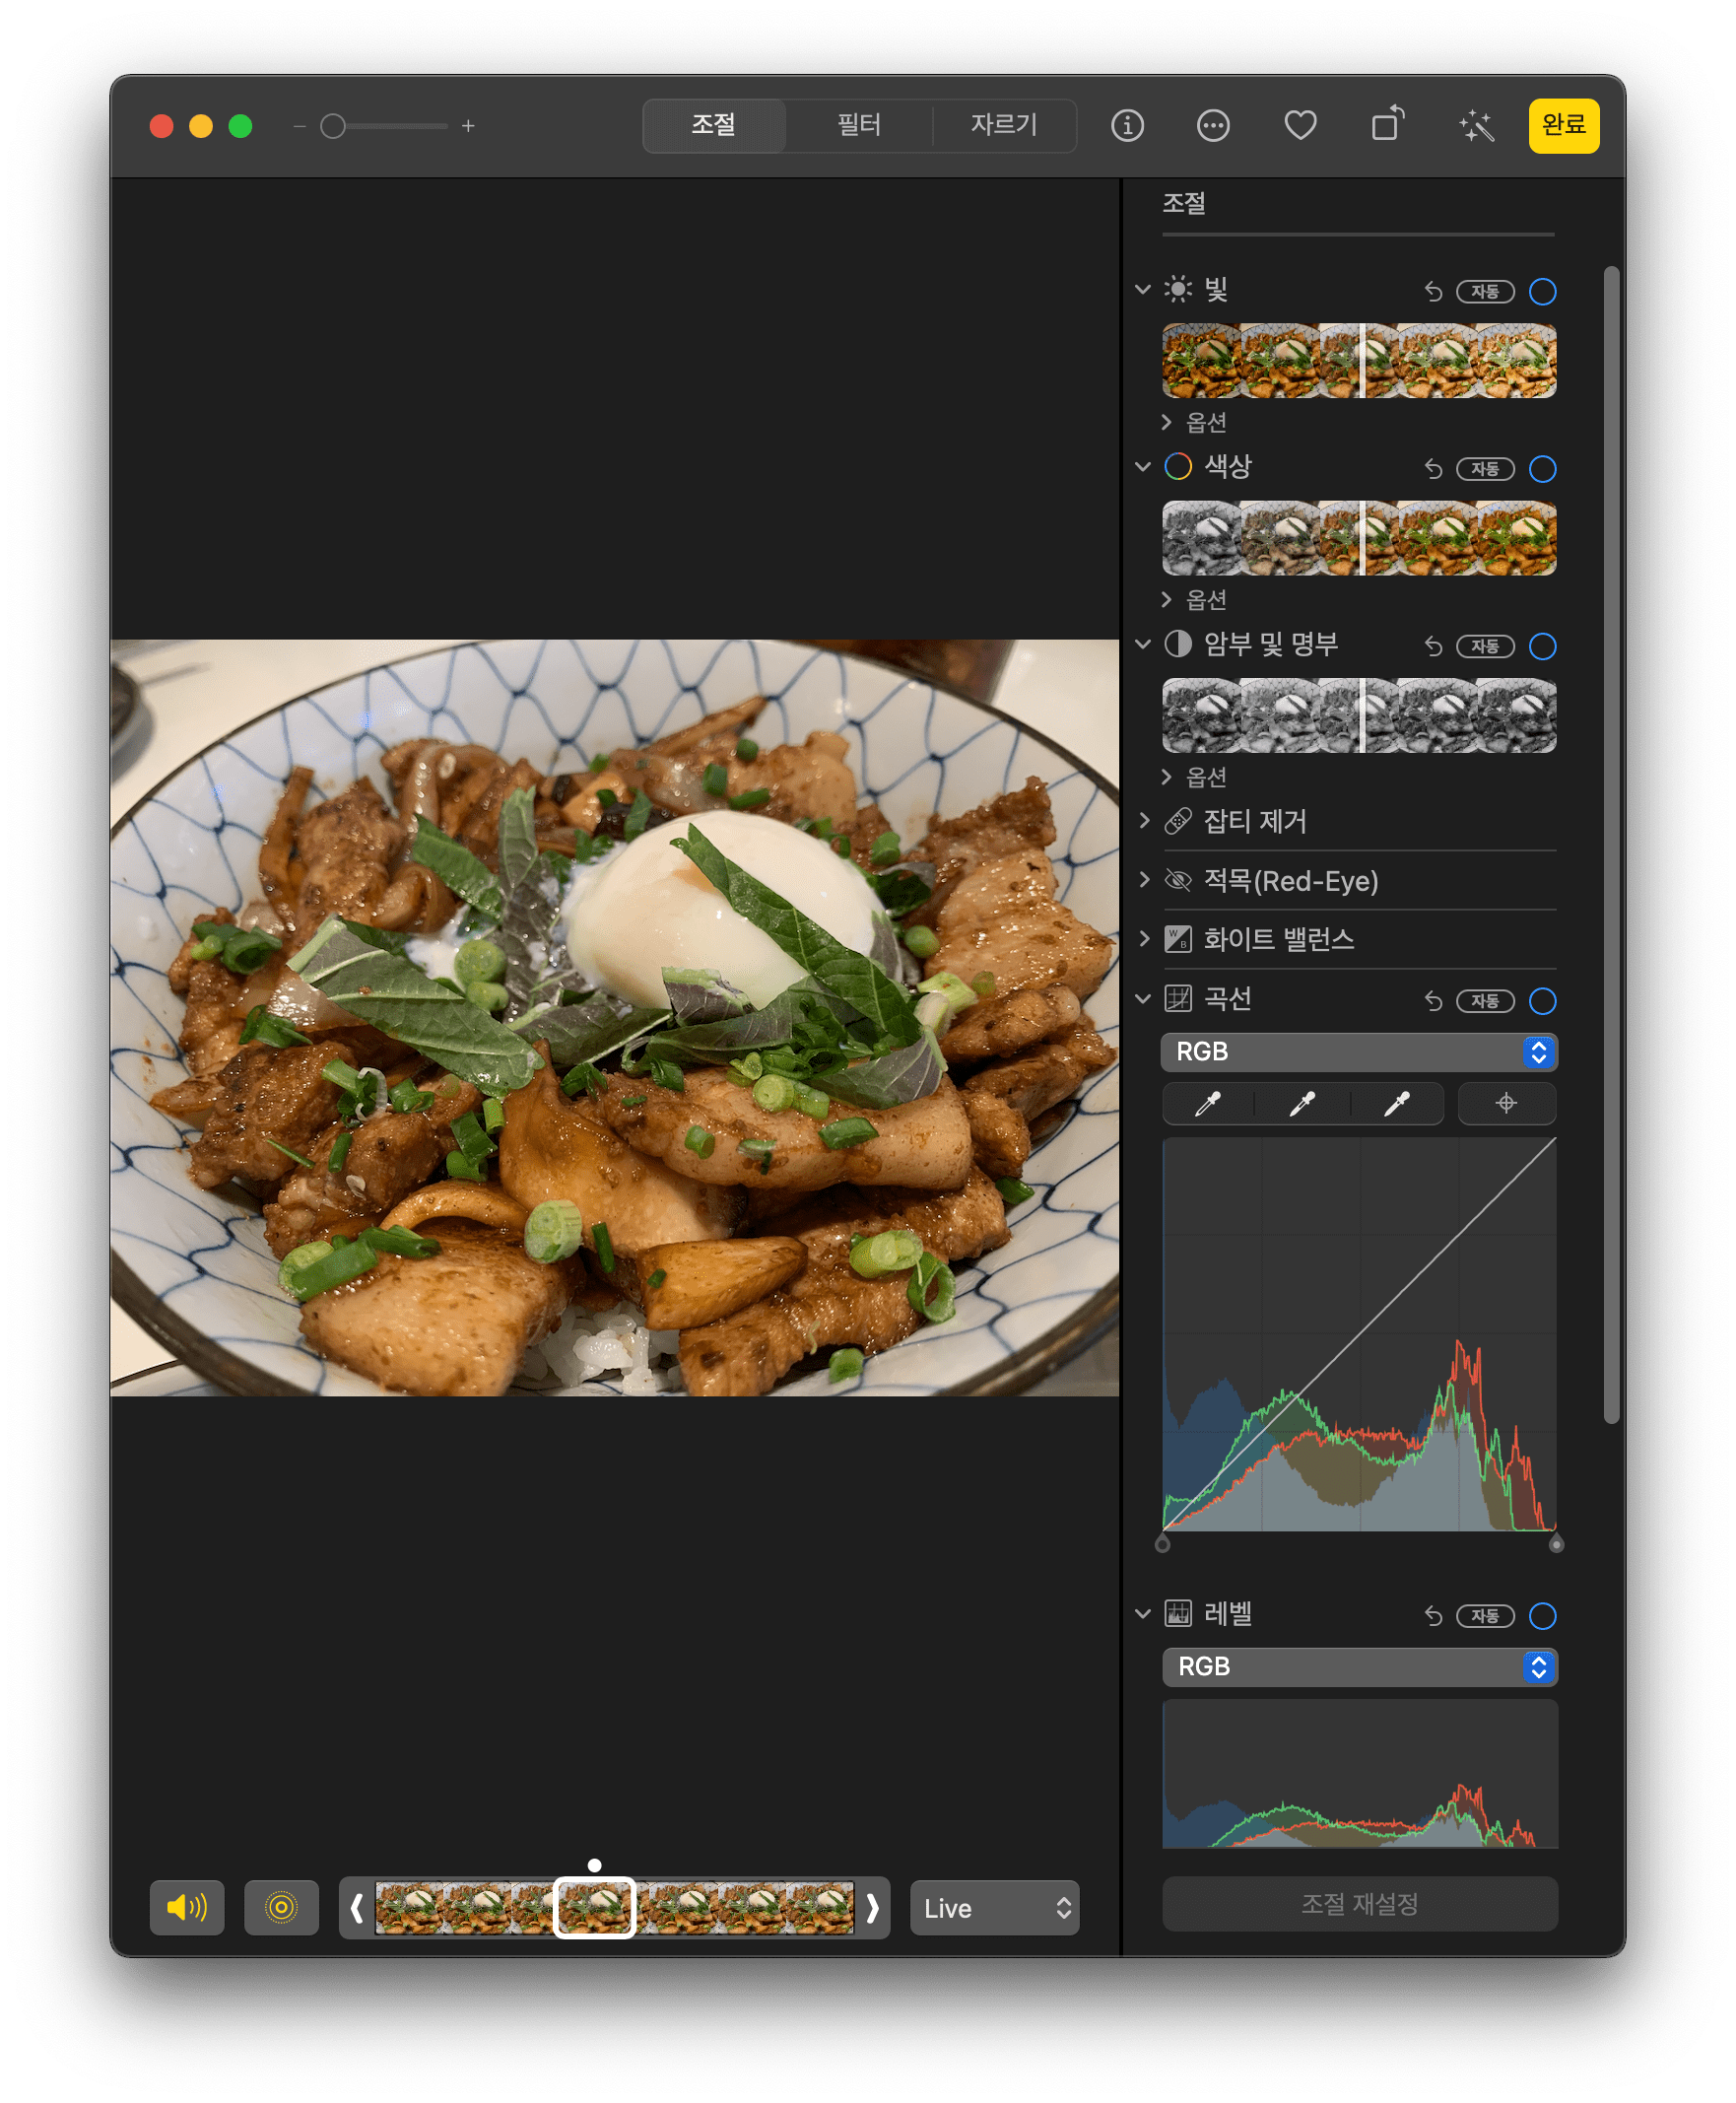1736x2103 pixels.
Task: Click 자동 button for 색상
Action: [x=1485, y=469]
